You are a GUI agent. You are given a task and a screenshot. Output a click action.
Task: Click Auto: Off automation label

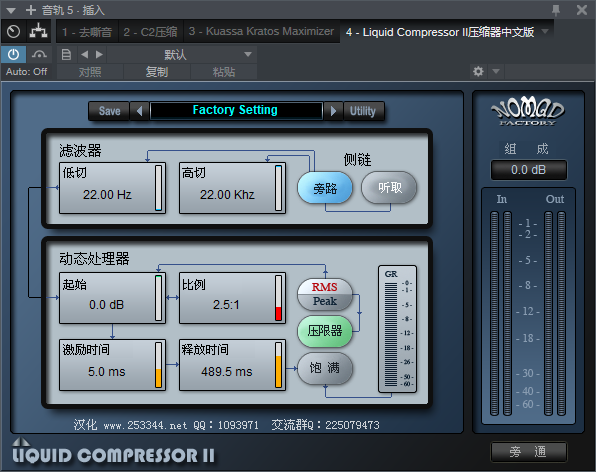pos(27,71)
